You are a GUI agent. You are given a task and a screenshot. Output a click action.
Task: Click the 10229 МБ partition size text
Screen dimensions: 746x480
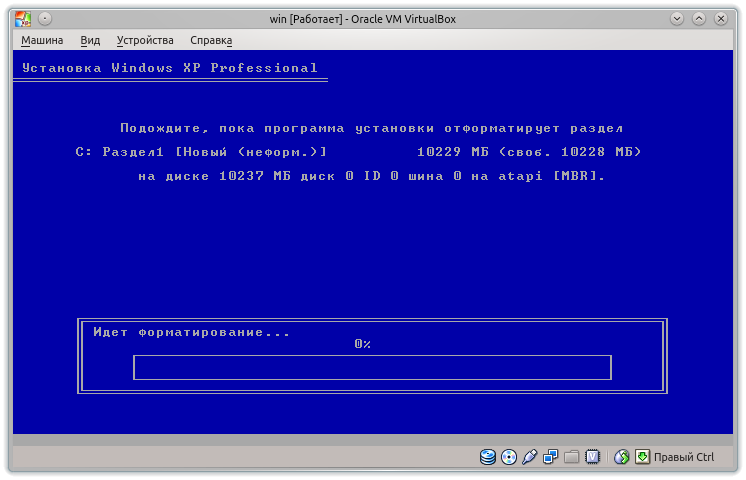453,152
